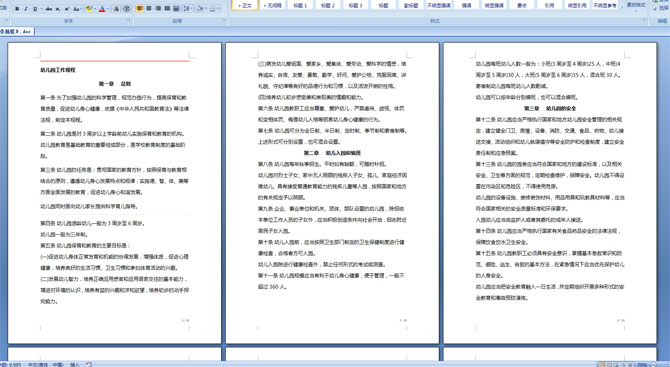Click the character shading A icon
The height and width of the screenshot is (367, 670).
click(x=116, y=9)
